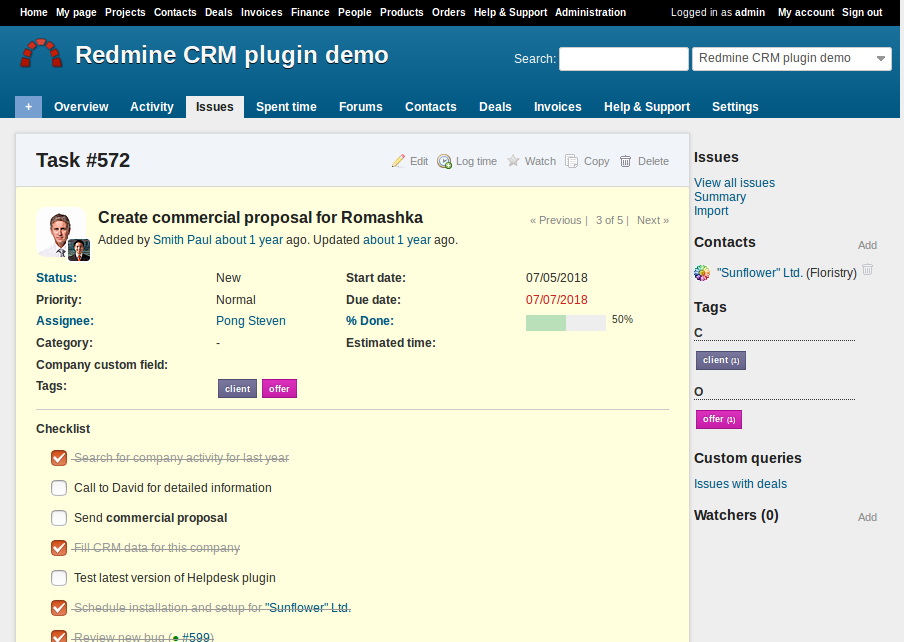Click the Watch star icon
The image size is (904, 642).
click(514, 161)
